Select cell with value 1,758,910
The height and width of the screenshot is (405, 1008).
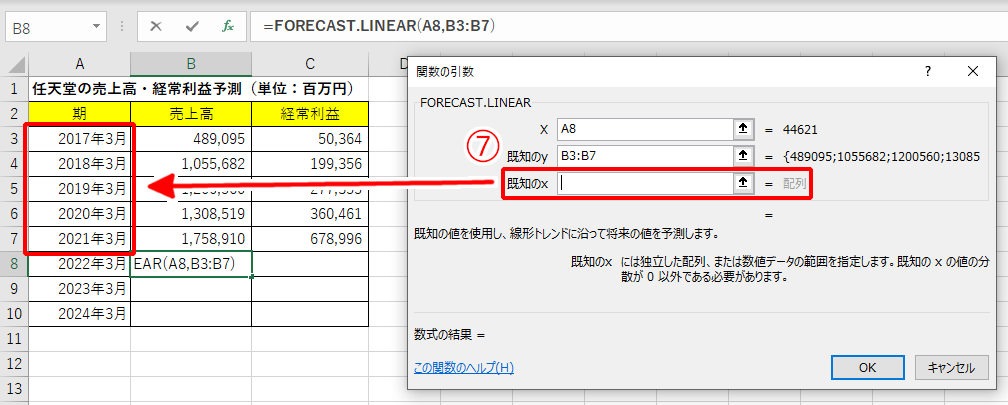tap(191, 238)
